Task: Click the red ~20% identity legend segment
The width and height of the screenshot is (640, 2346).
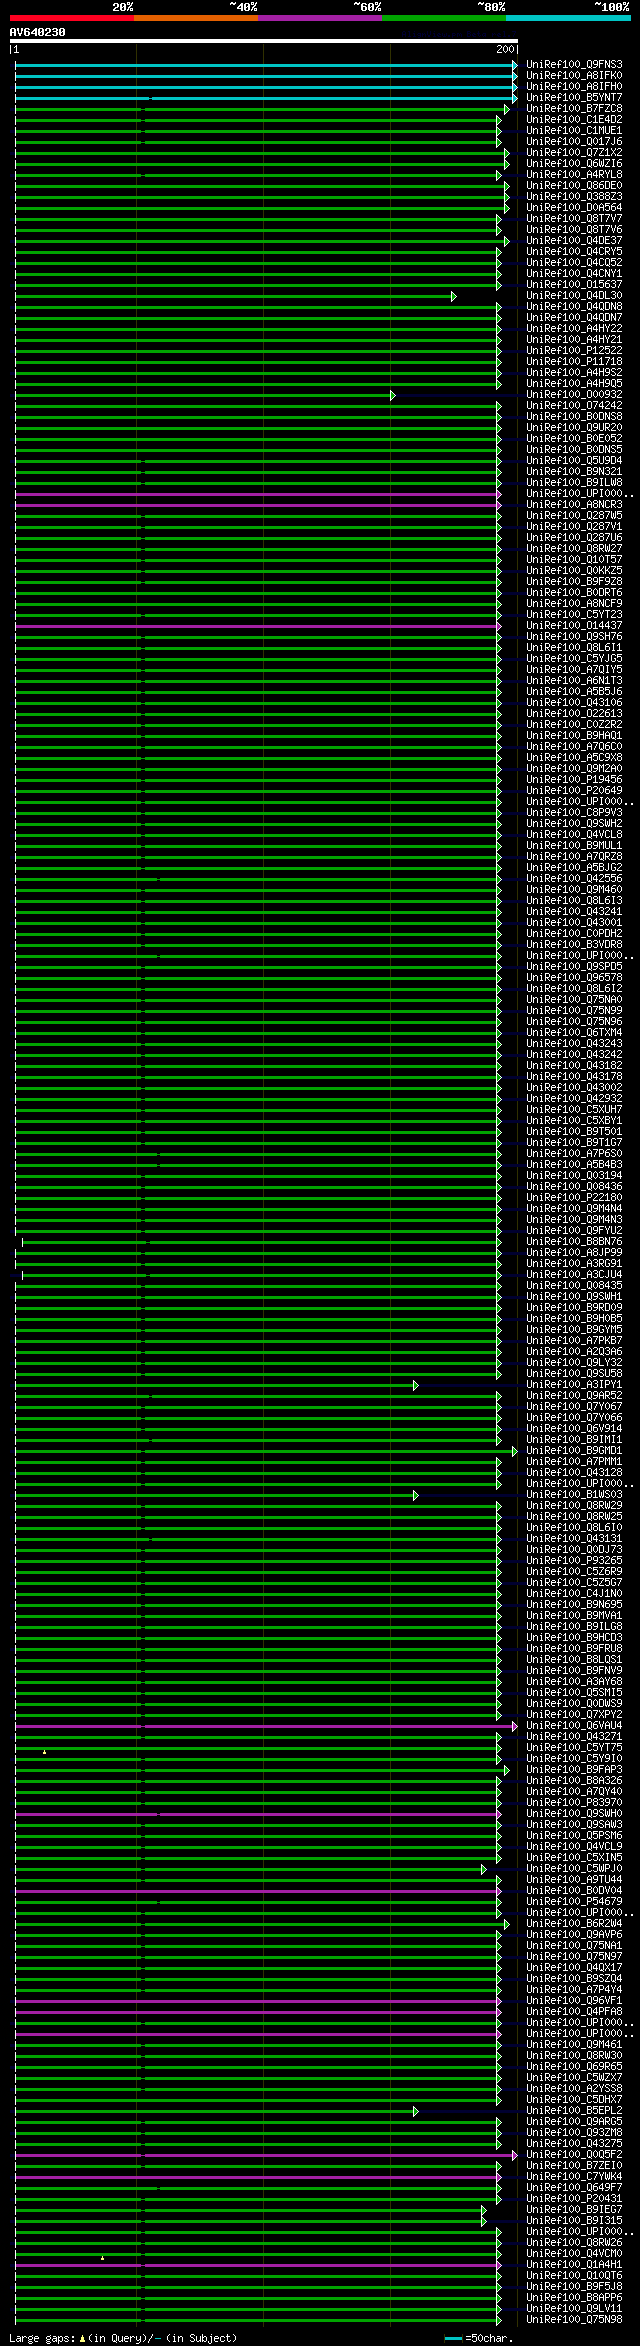Action: pyautogui.click(x=71, y=18)
